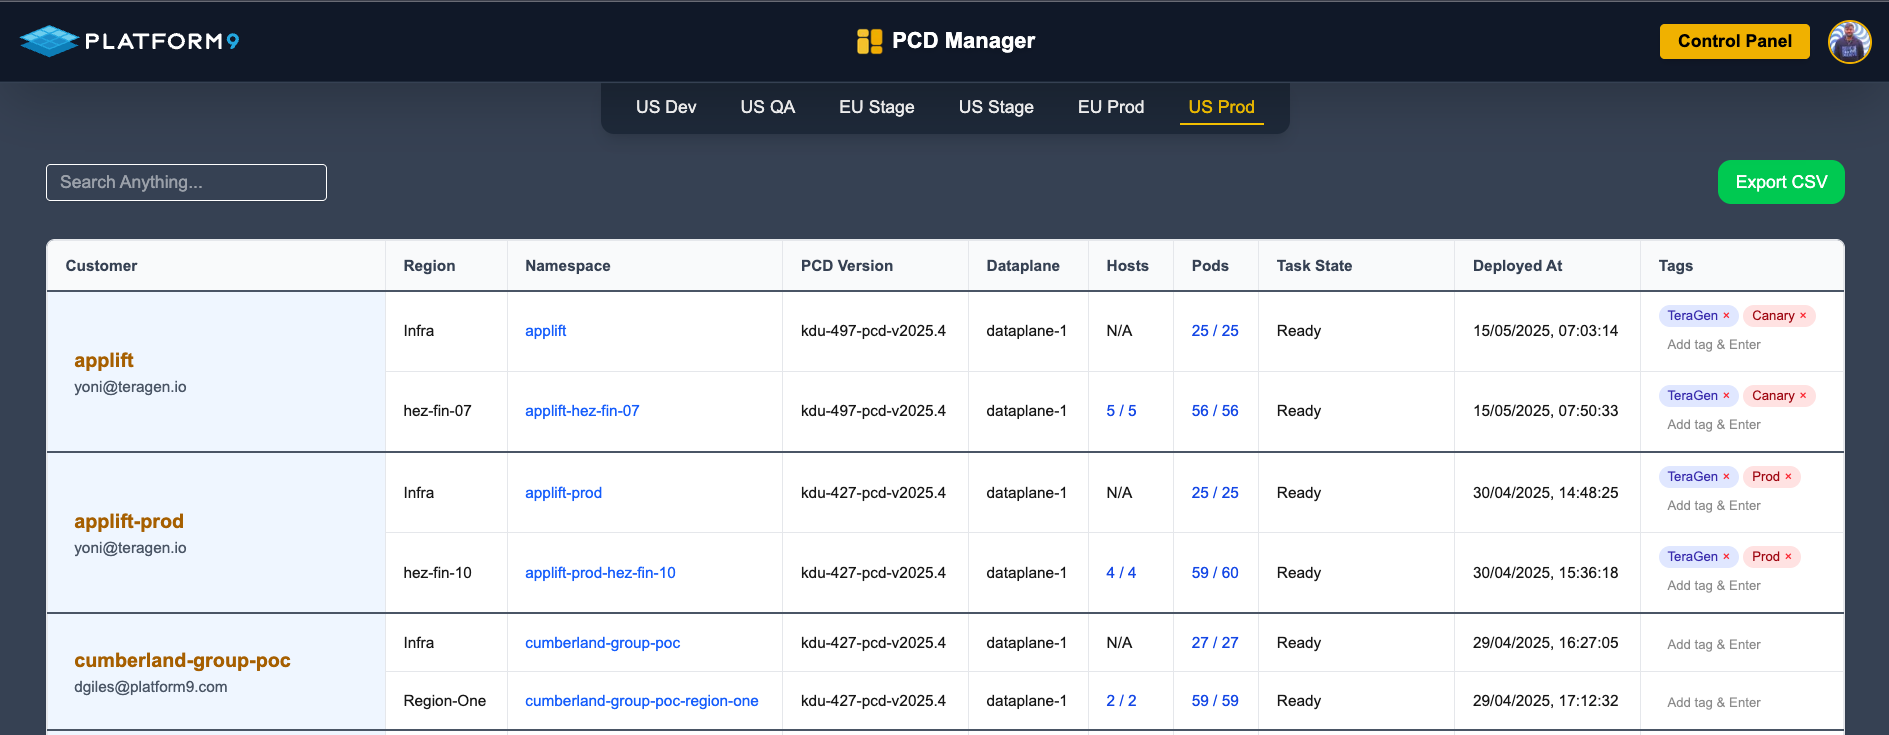Click the applift customer name
The width and height of the screenshot is (1889, 735).
pyautogui.click(x=104, y=360)
